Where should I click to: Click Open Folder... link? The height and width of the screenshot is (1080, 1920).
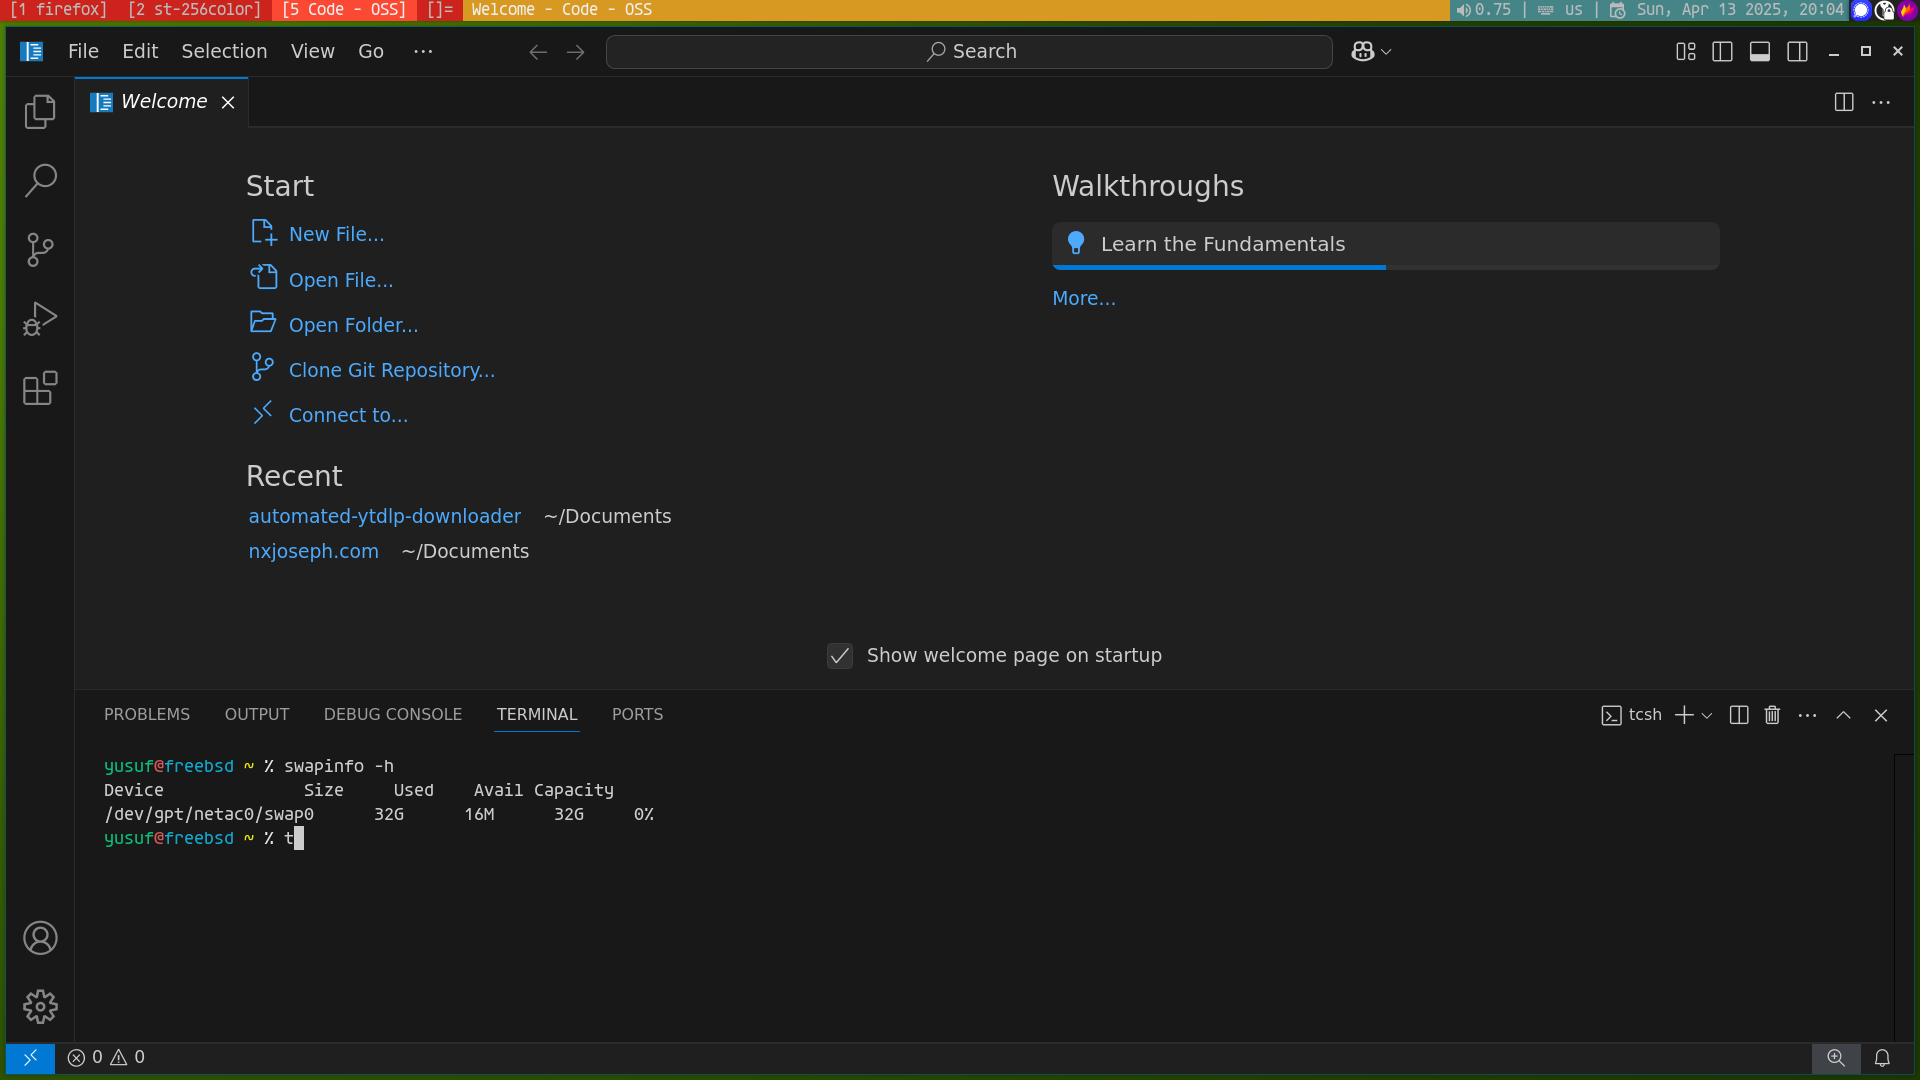coord(354,325)
